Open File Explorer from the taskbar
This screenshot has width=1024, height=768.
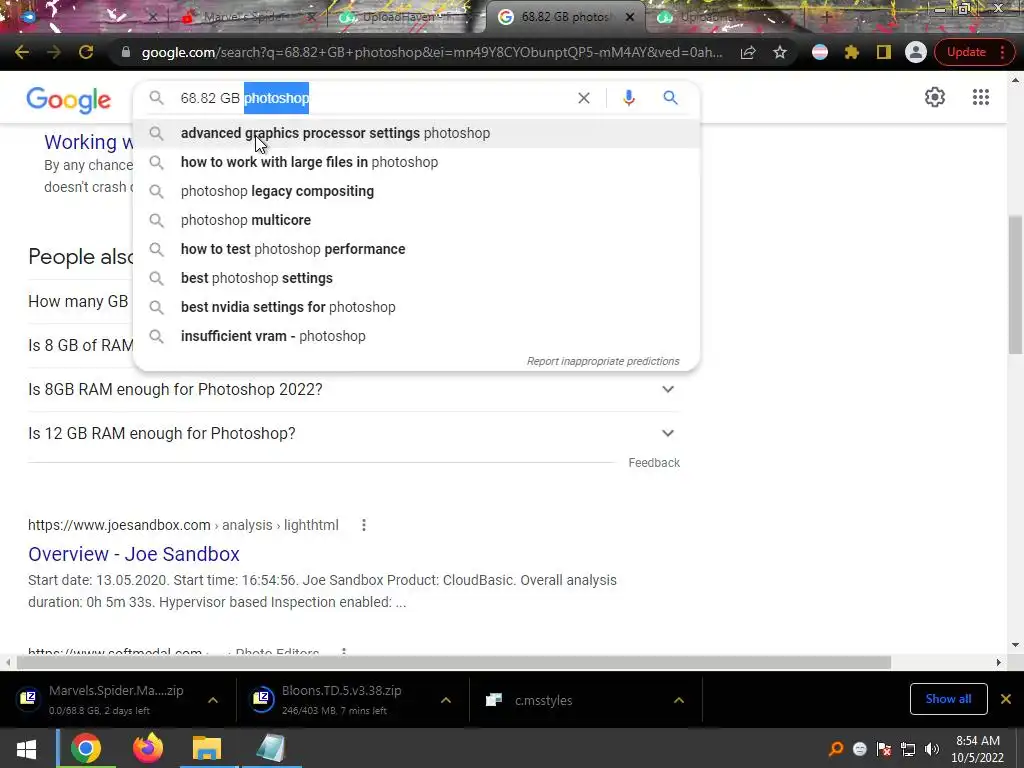[x=207, y=748]
